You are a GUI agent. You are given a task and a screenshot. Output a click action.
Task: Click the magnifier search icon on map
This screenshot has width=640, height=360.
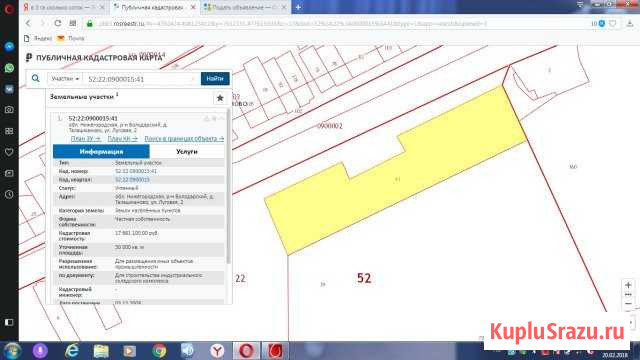[x=36, y=78]
